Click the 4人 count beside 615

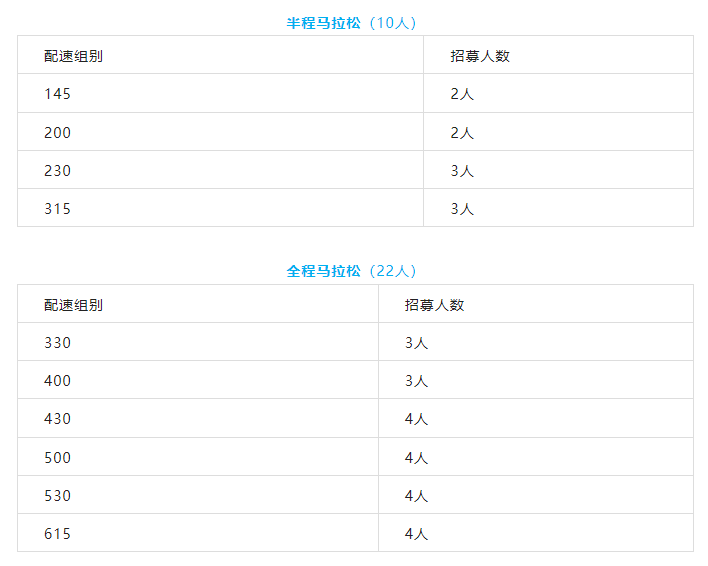click(x=417, y=534)
